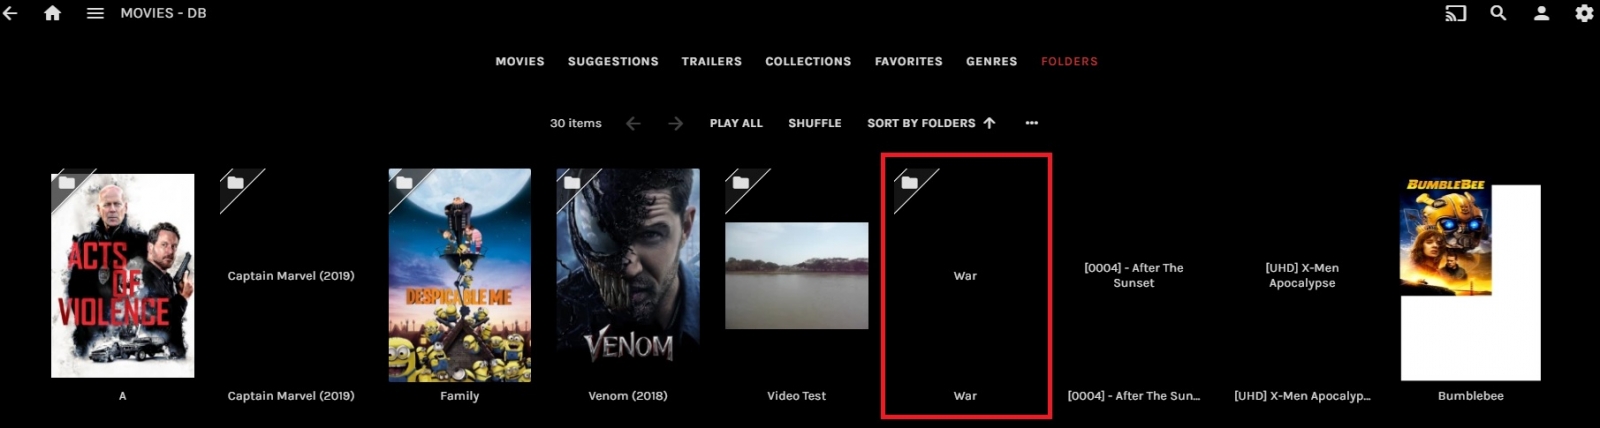Open search with the magnifier icon

pos(1498,13)
